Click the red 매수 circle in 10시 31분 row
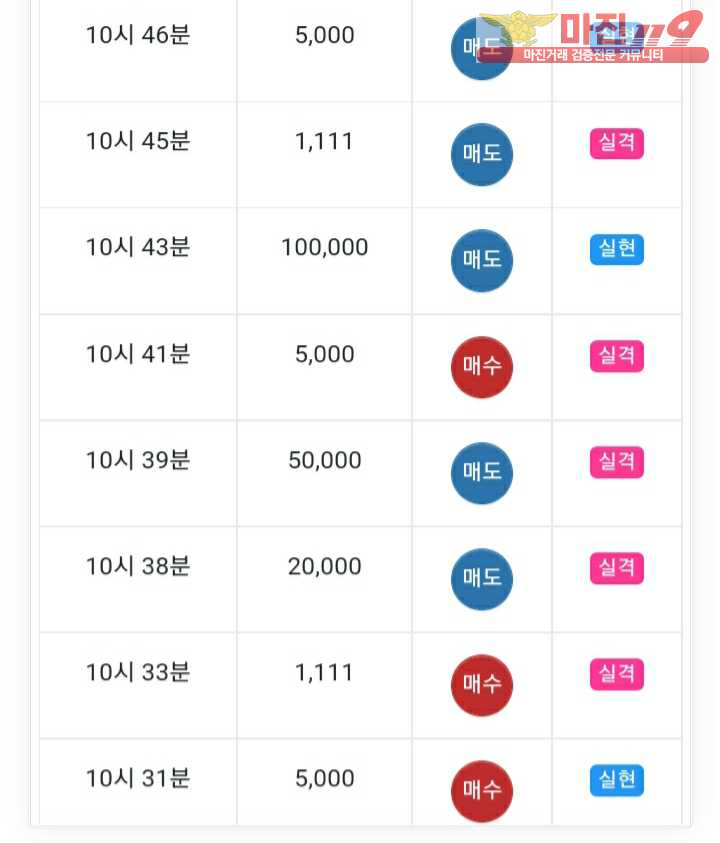Screen dimensions: 720x843 (x=481, y=791)
